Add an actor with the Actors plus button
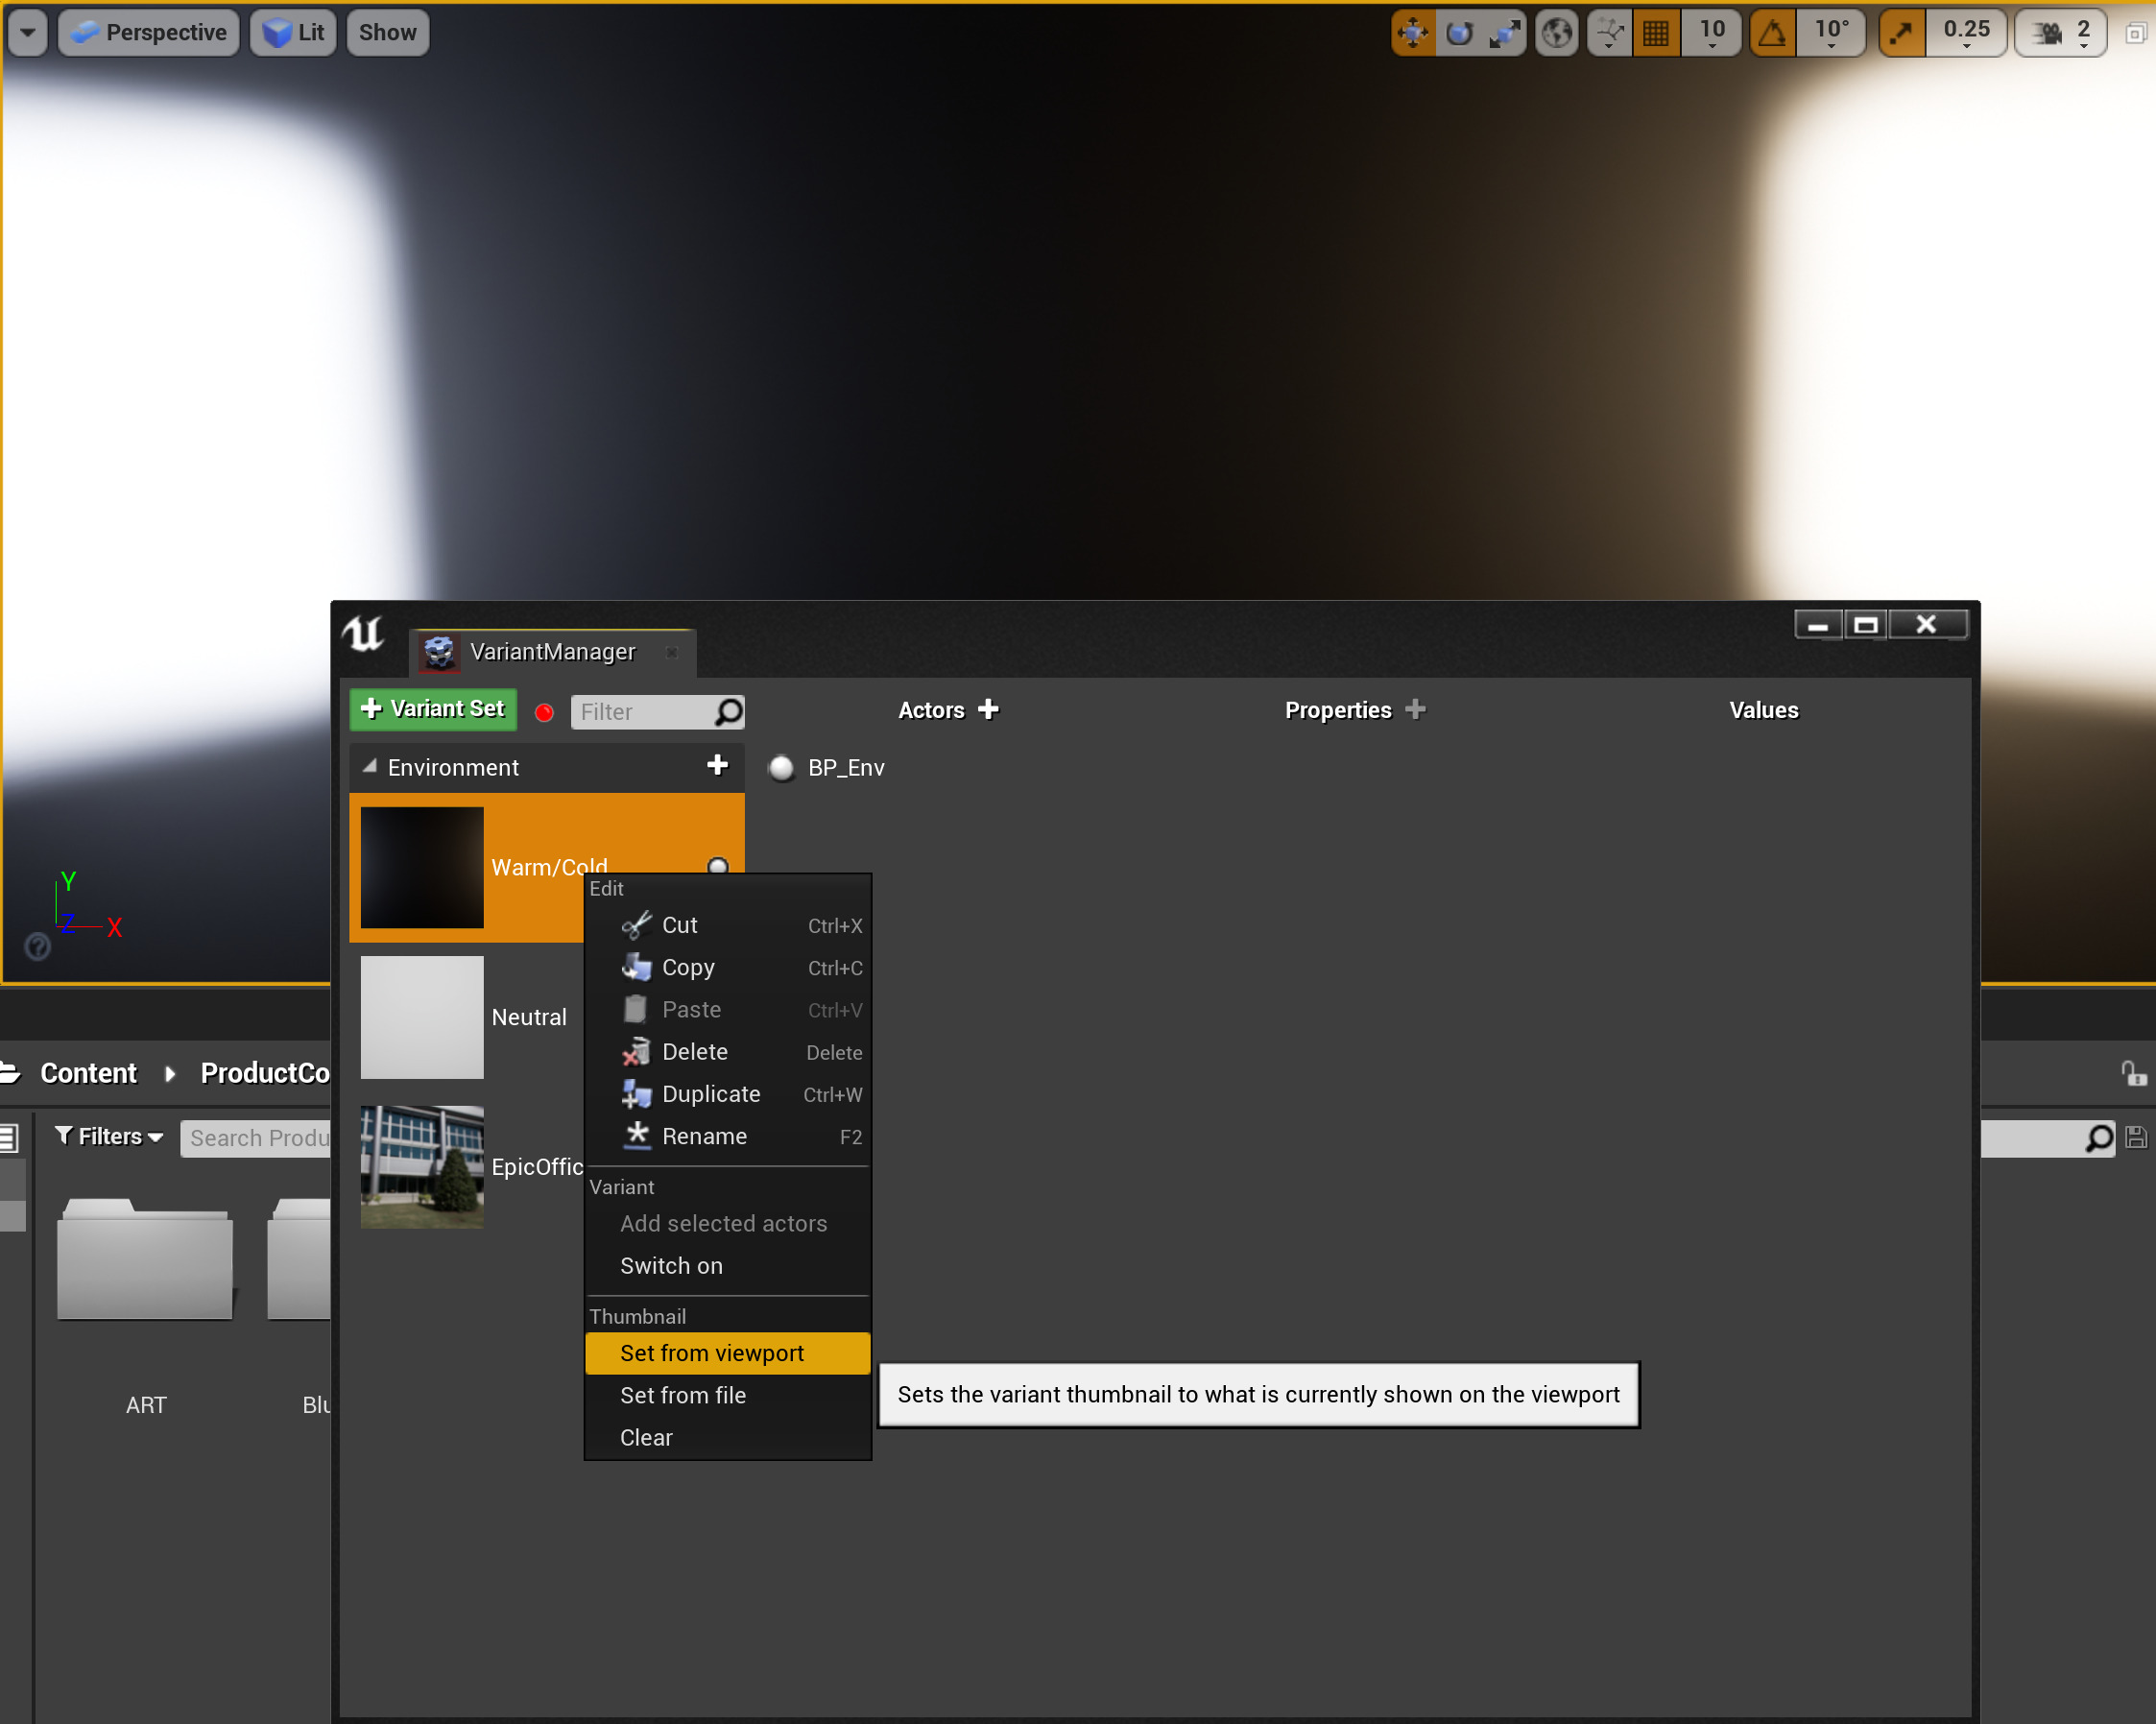 [x=989, y=709]
